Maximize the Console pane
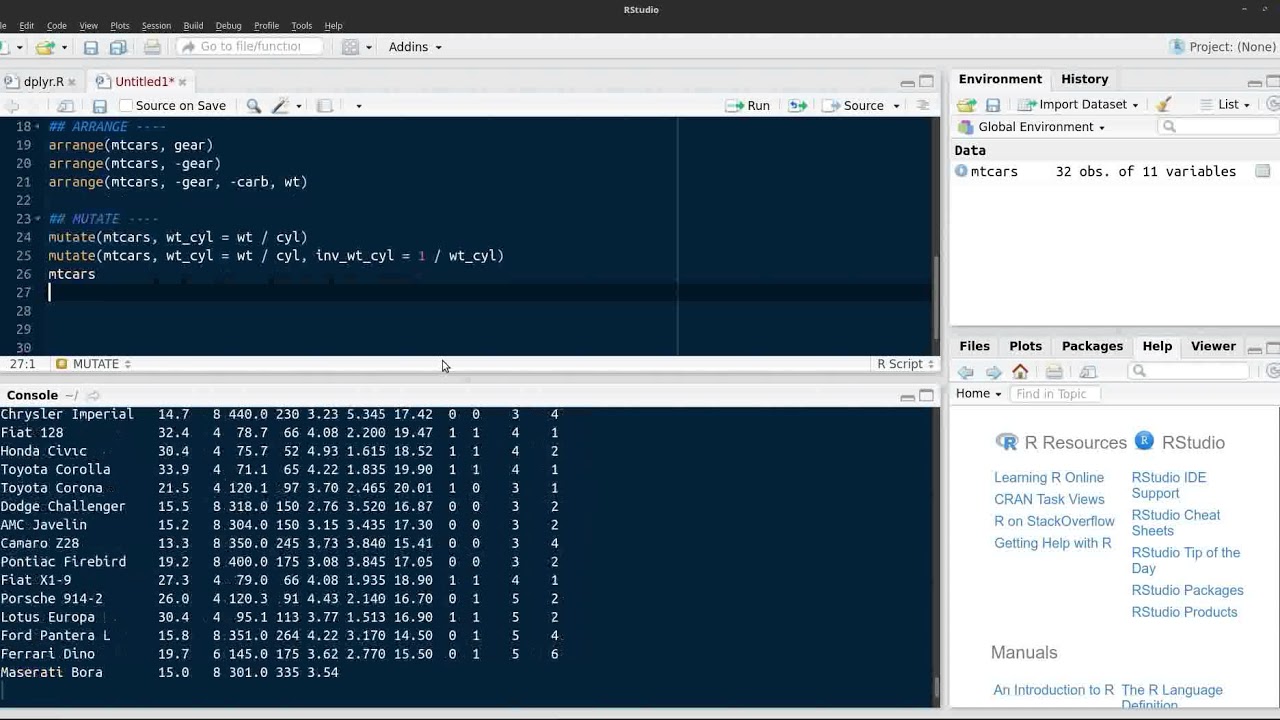The width and height of the screenshot is (1280, 720). pyautogui.click(x=926, y=396)
